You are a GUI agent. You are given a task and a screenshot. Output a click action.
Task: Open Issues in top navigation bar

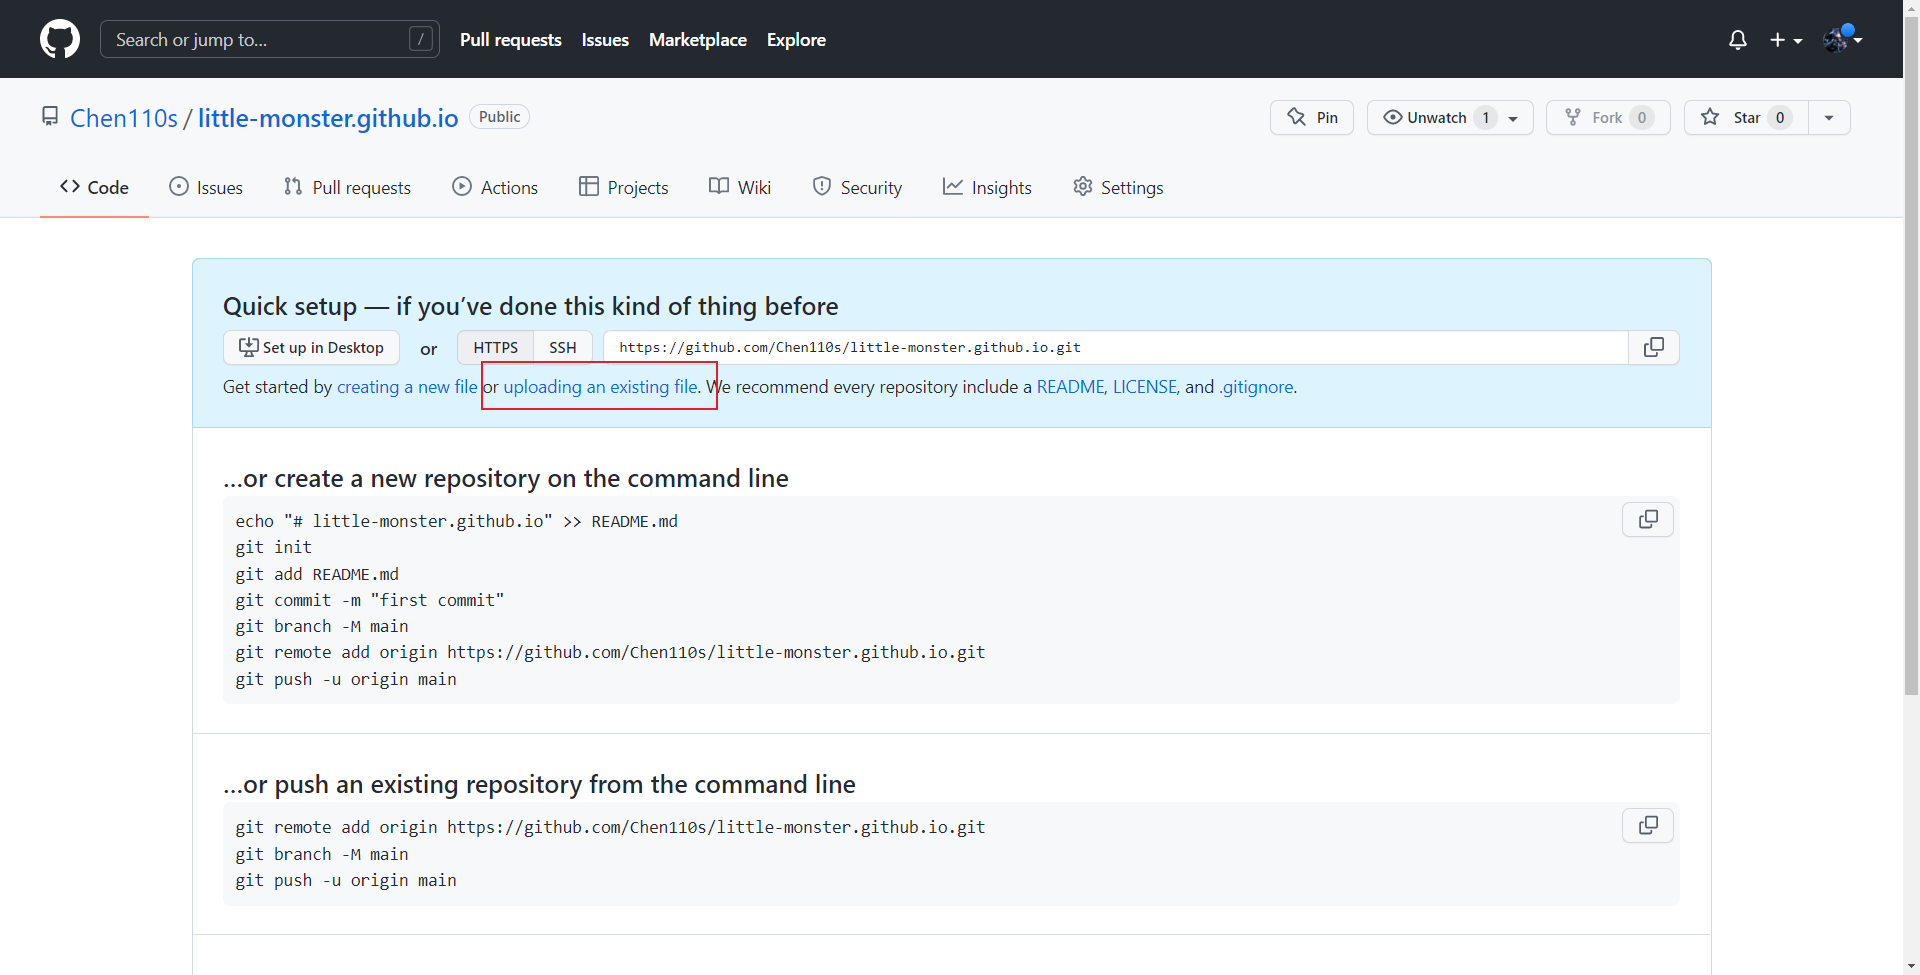(605, 39)
